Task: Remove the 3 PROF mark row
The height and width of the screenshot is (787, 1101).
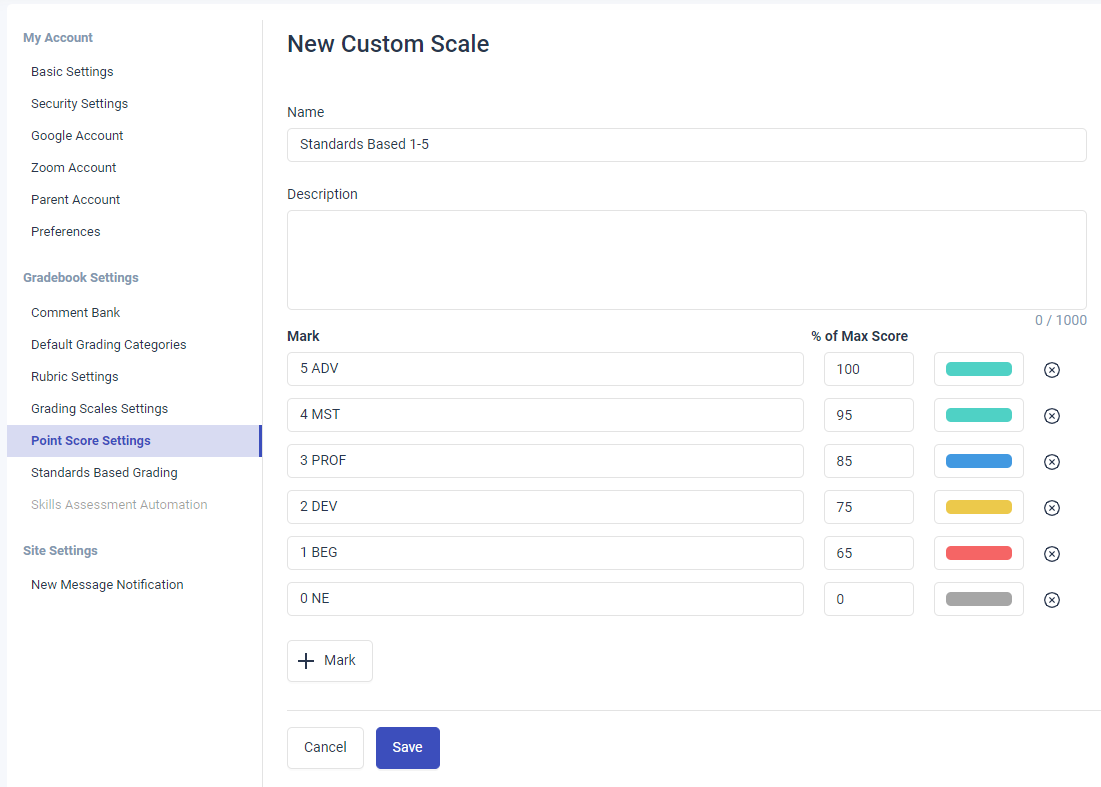Action: pyautogui.click(x=1051, y=462)
